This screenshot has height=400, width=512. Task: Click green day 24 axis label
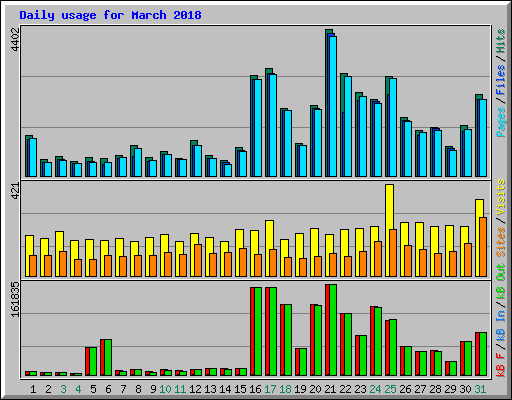375,389
